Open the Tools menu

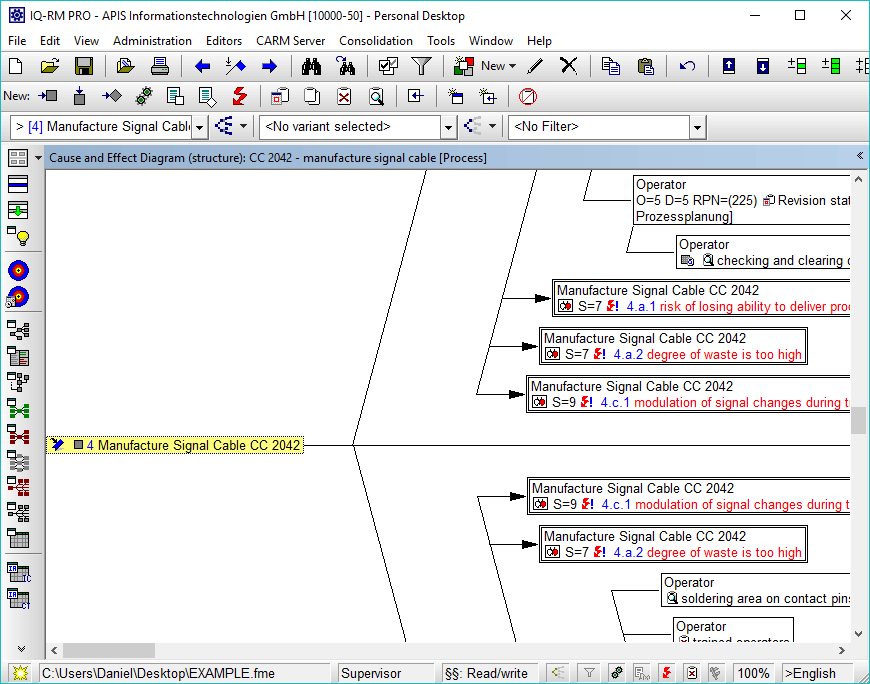(441, 41)
